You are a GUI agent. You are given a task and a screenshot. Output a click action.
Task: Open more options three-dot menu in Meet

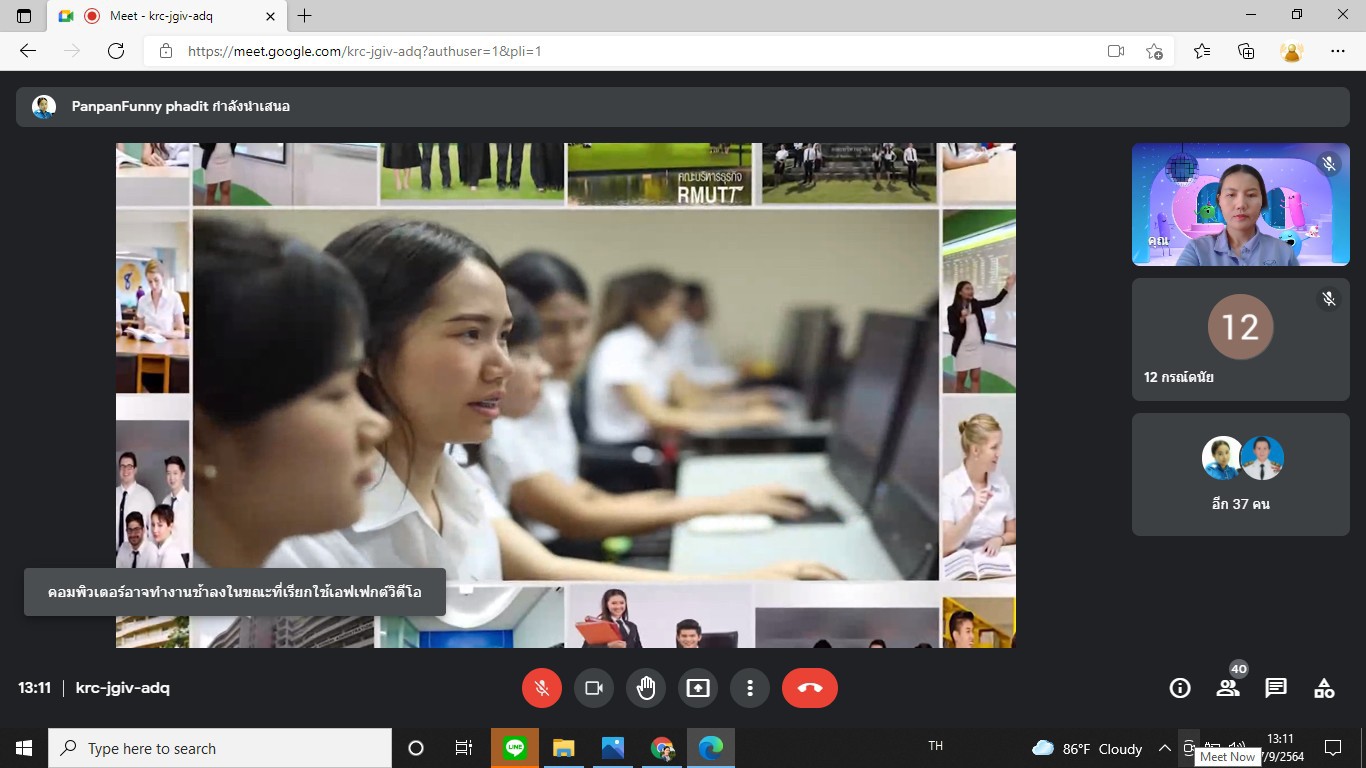tap(750, 688)
